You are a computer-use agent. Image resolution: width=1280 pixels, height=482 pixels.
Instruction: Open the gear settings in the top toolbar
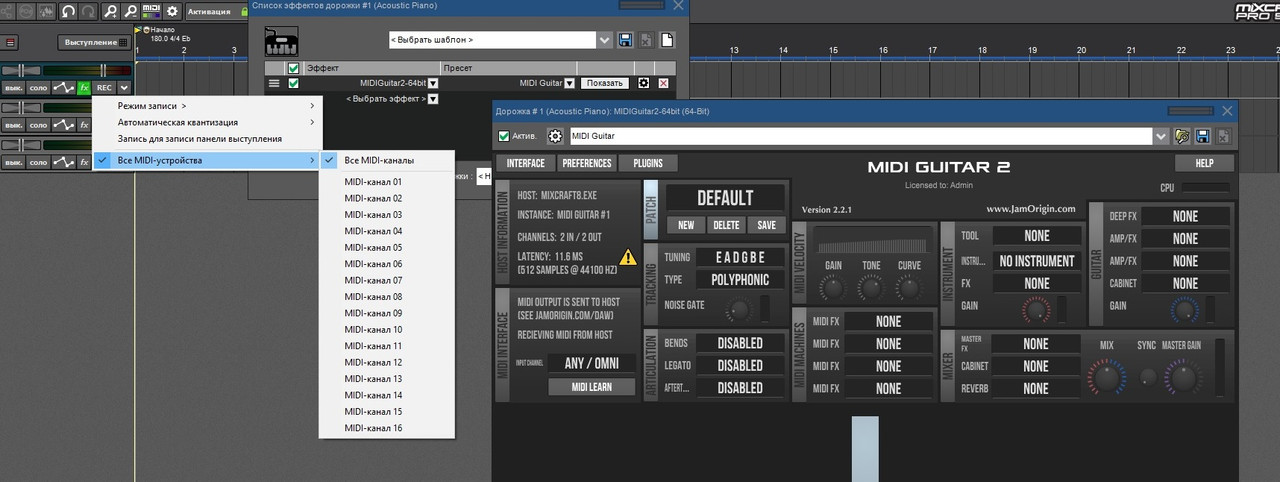click(x=172, y=12)
